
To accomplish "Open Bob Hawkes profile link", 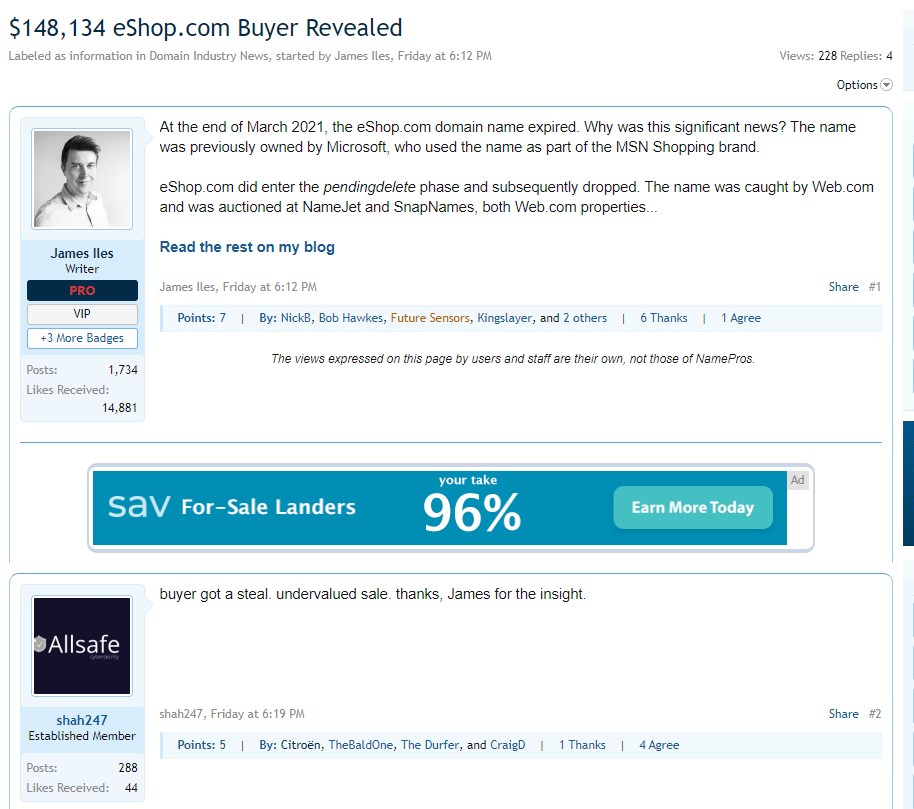I will point(351,318).
